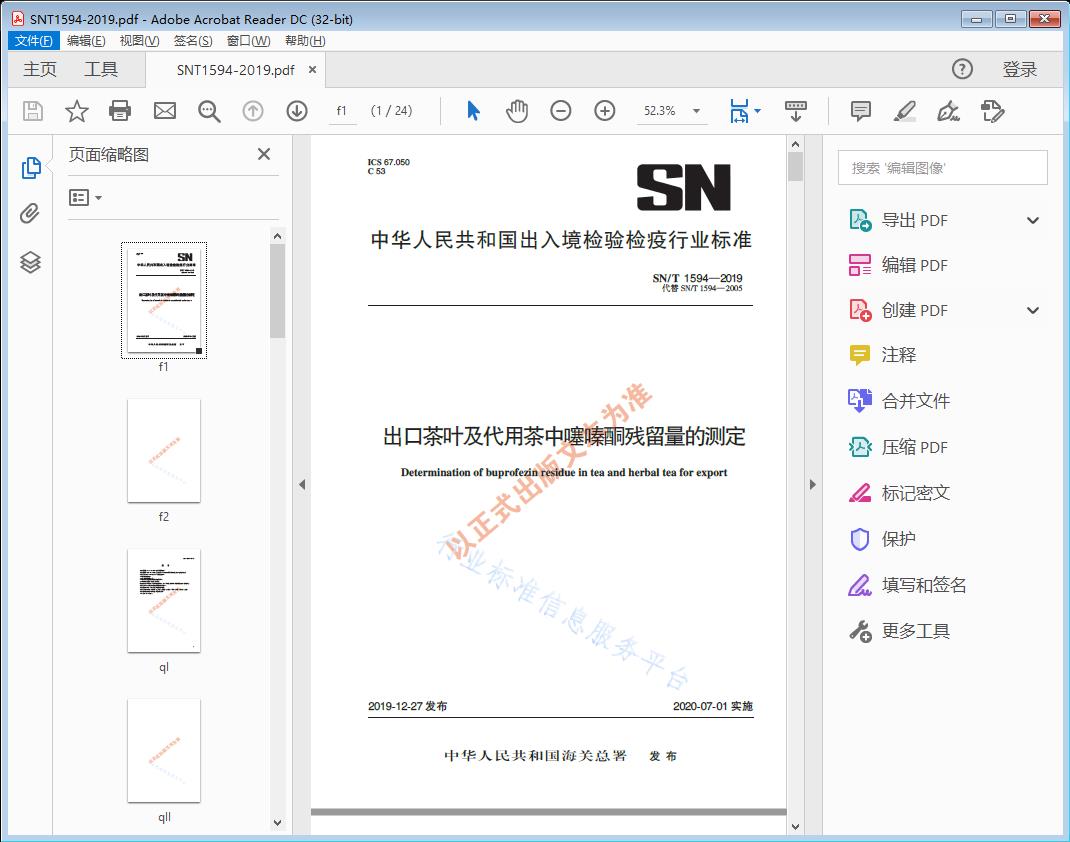Image resolution: width=1070 pixels, height=842 pixels.
Task: Toggle the page thumbnails panel icon
Action: coord(30,168)
